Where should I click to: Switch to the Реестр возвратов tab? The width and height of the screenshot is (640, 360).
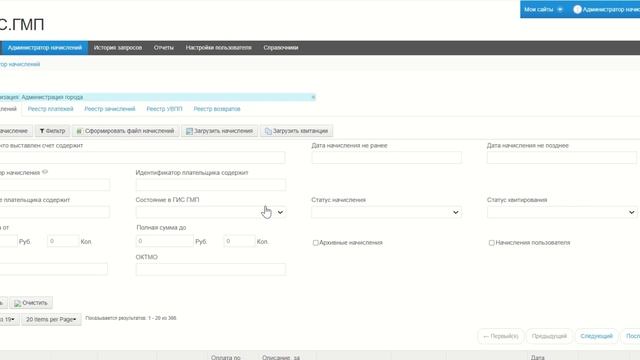click(217, 109)
